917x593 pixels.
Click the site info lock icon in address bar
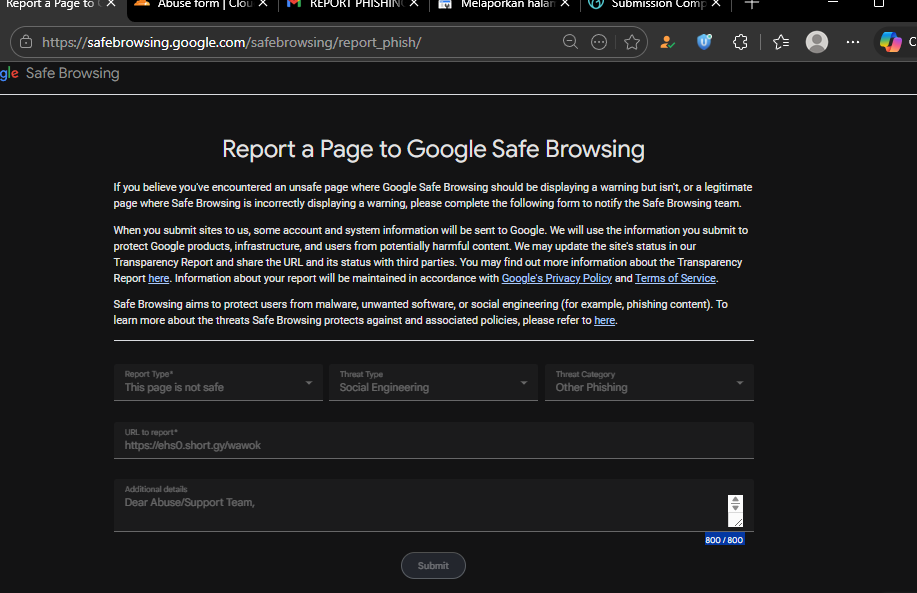(x=26, y=42)
